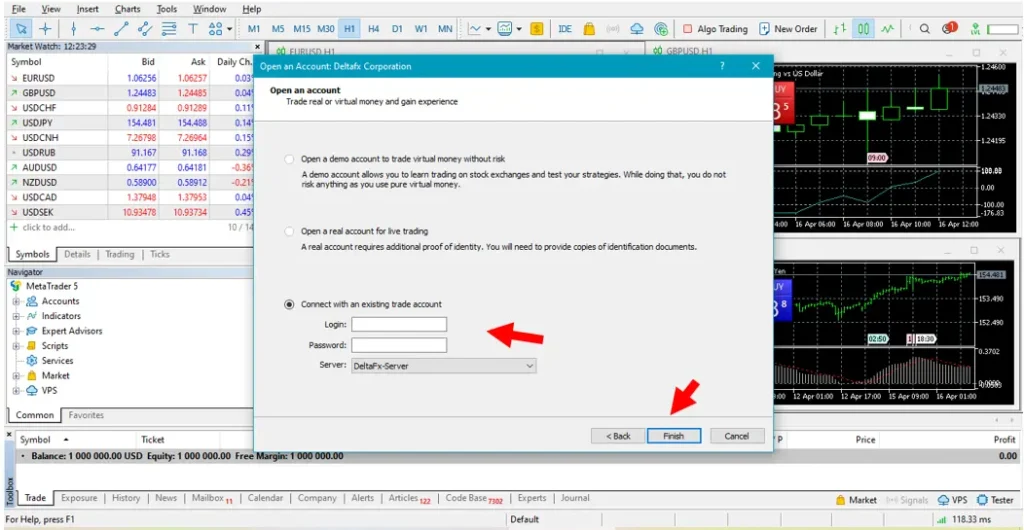Open the View menu
The width and height of the screenshot is (1024, 530).
tap(51, 9)
